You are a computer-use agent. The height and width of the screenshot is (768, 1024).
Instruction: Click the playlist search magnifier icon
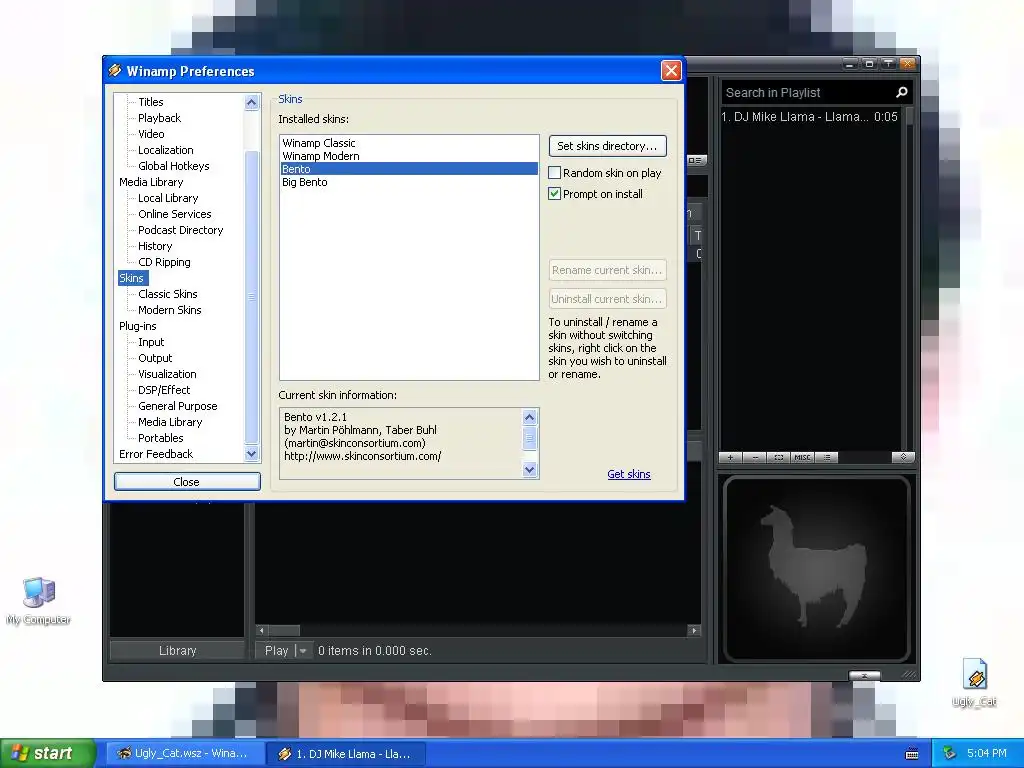click(901, 93)
